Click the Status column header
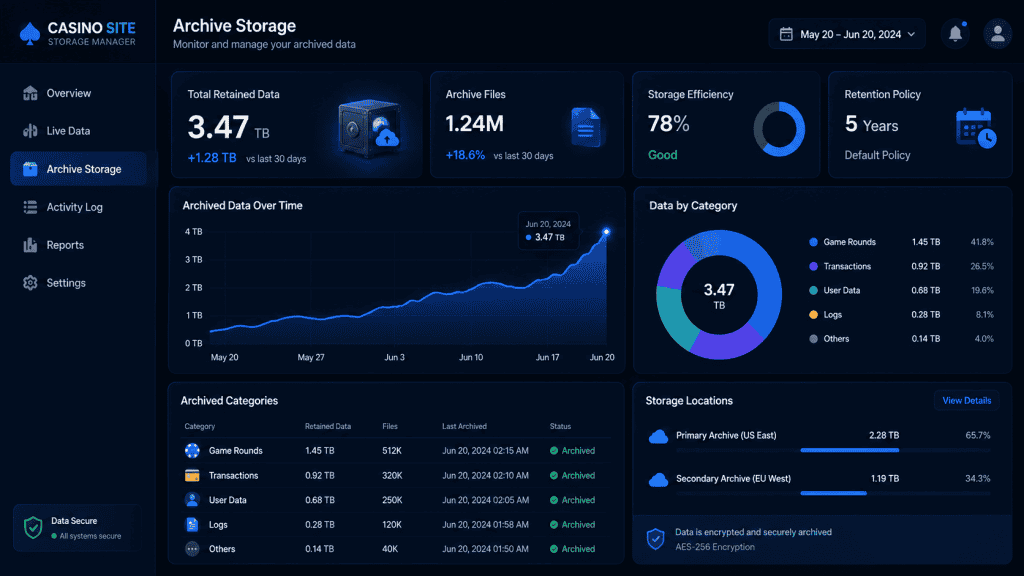The width and height of the screenshot is (1024, 576). pyautogui.click(x=560, y=426)
